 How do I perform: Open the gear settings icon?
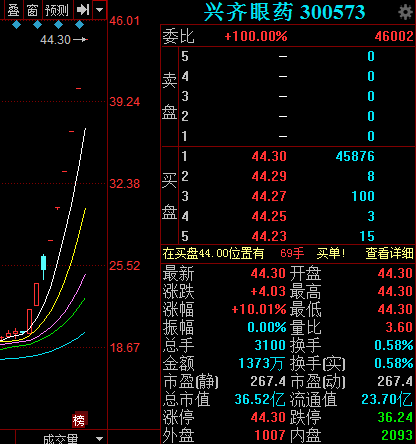[x=405, y=12]
